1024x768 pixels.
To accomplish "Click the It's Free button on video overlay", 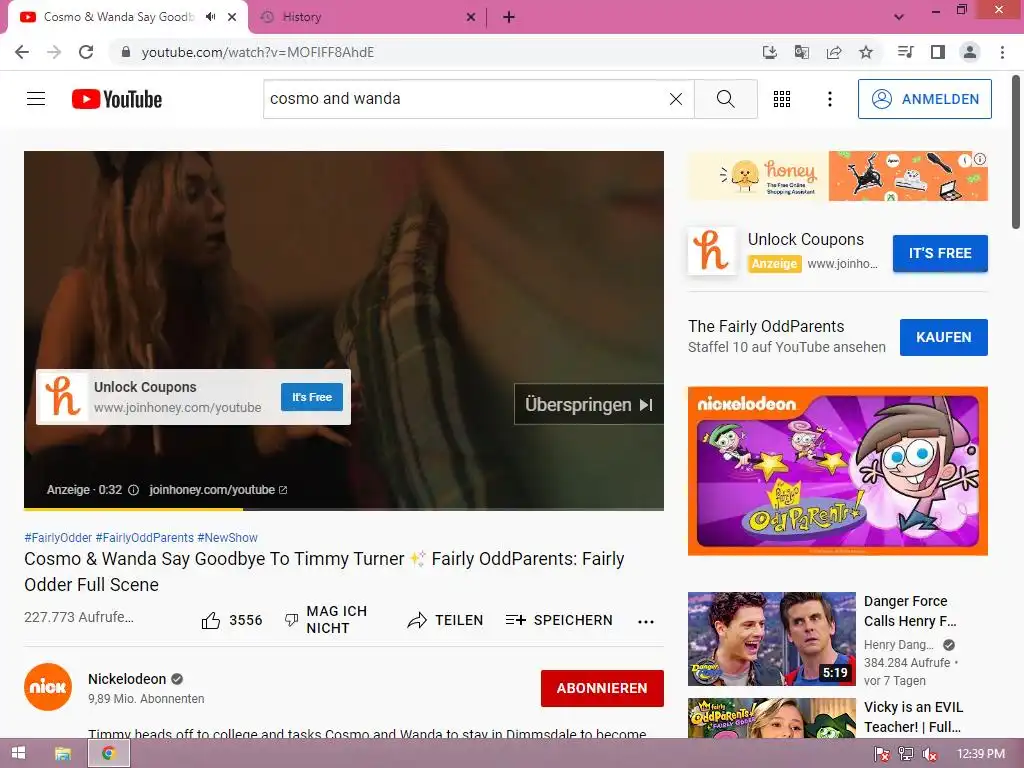I will [x=312, y=397].
